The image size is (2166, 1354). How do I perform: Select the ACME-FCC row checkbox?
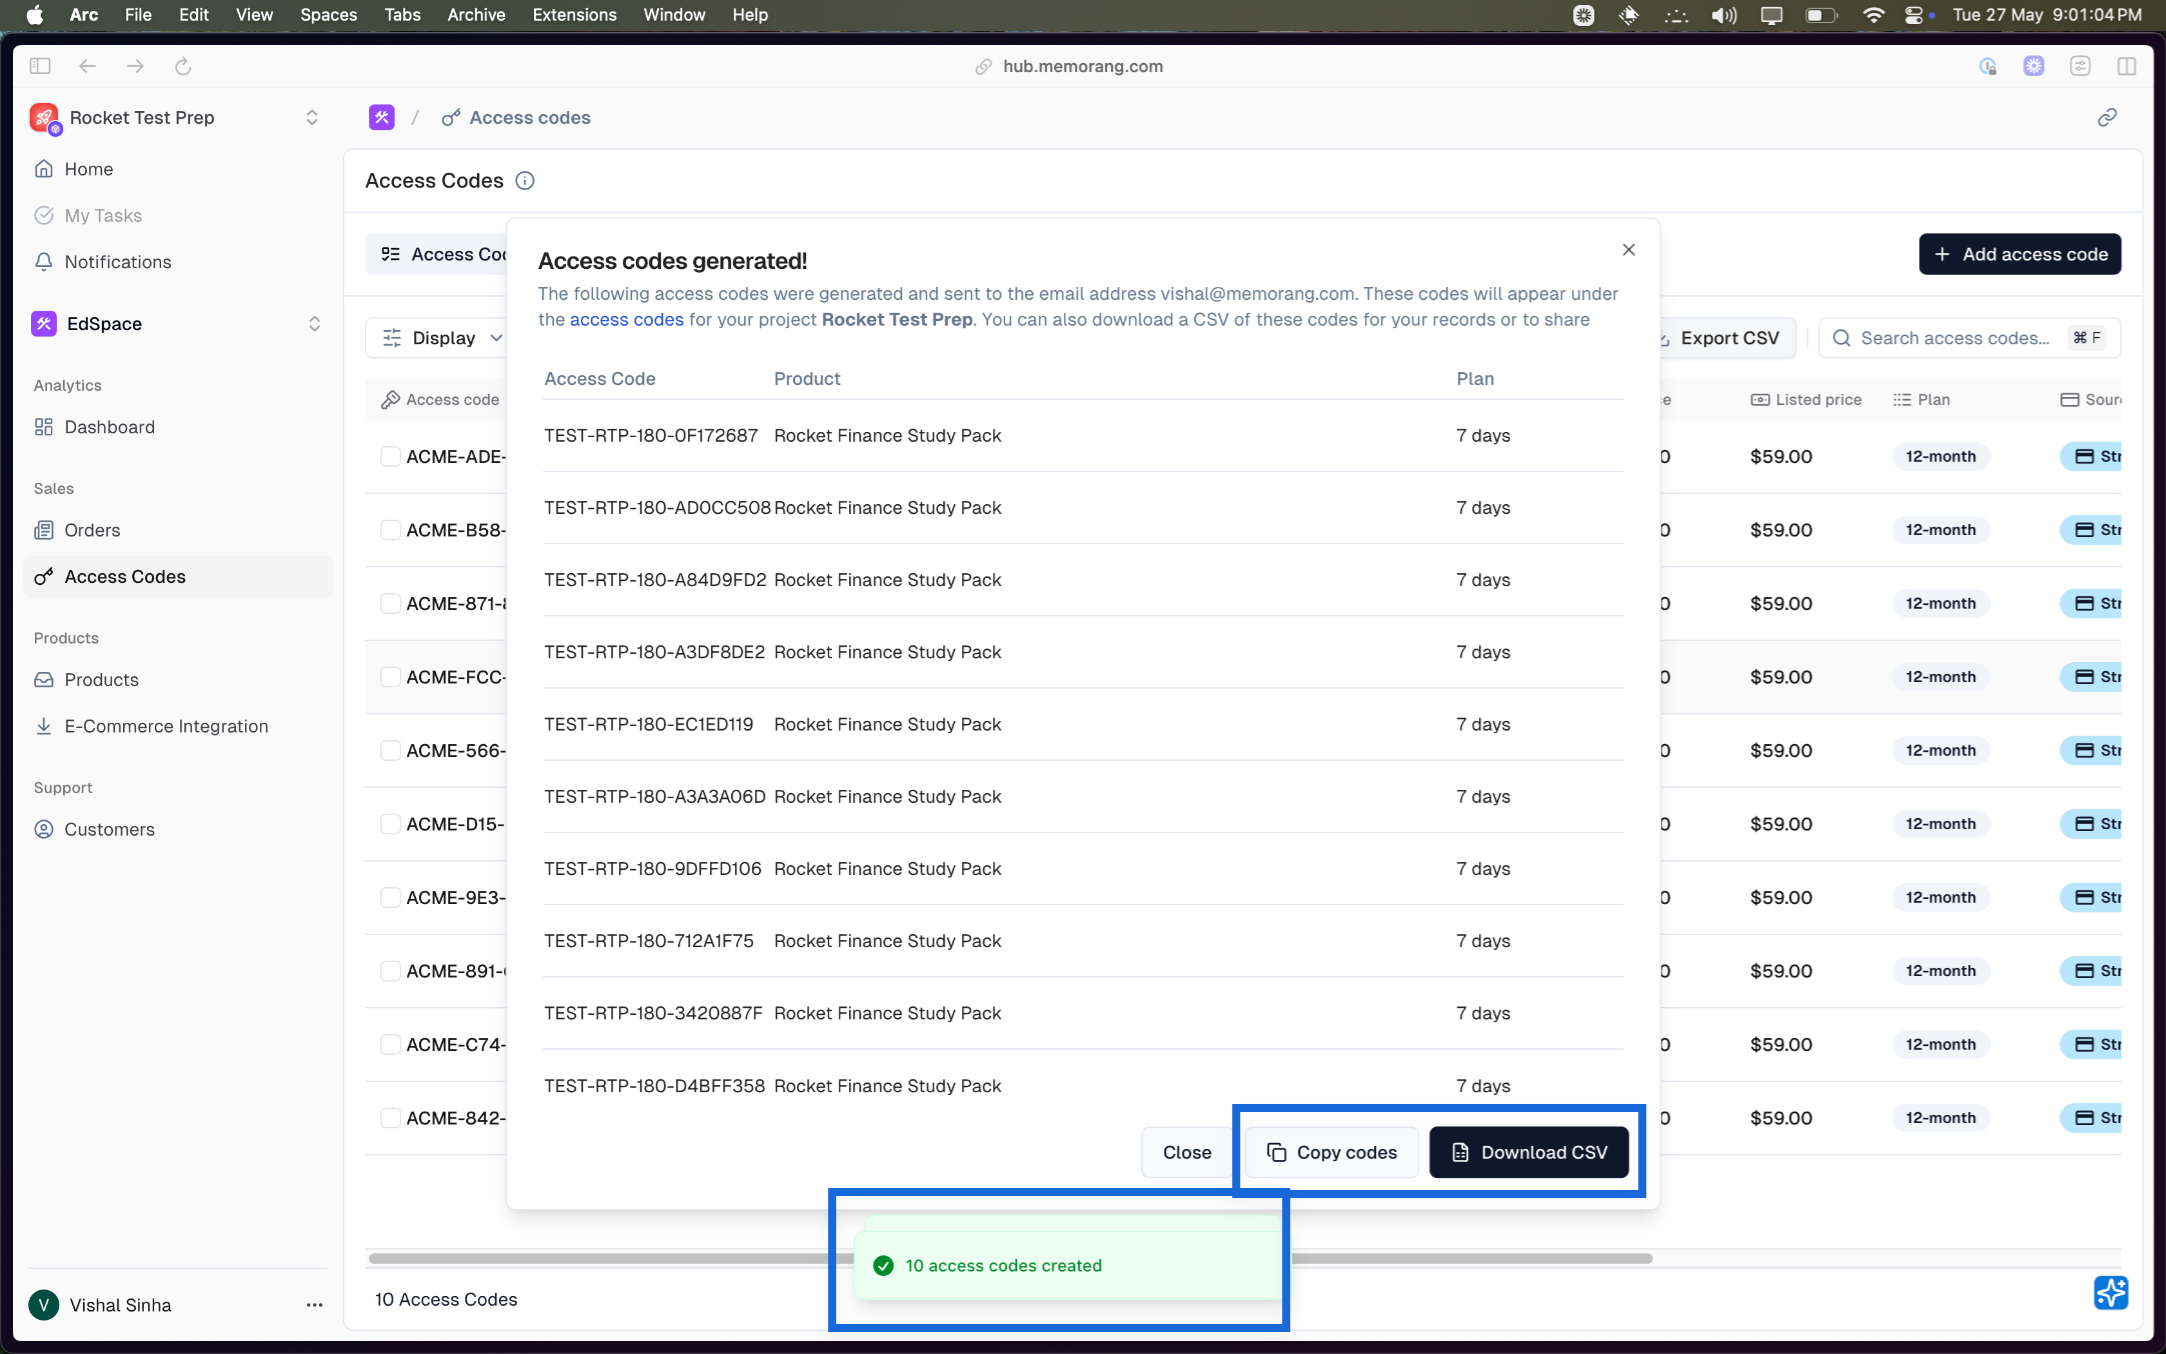[x=390, y=677]
